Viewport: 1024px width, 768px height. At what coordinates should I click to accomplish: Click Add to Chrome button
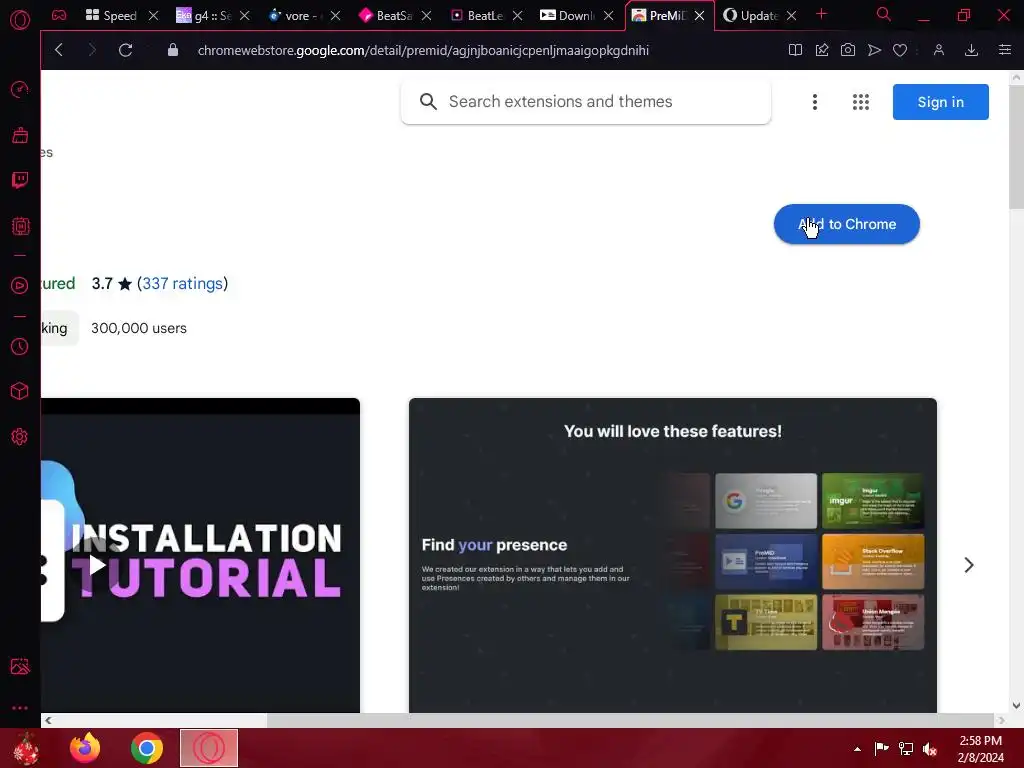click(846, 224)
